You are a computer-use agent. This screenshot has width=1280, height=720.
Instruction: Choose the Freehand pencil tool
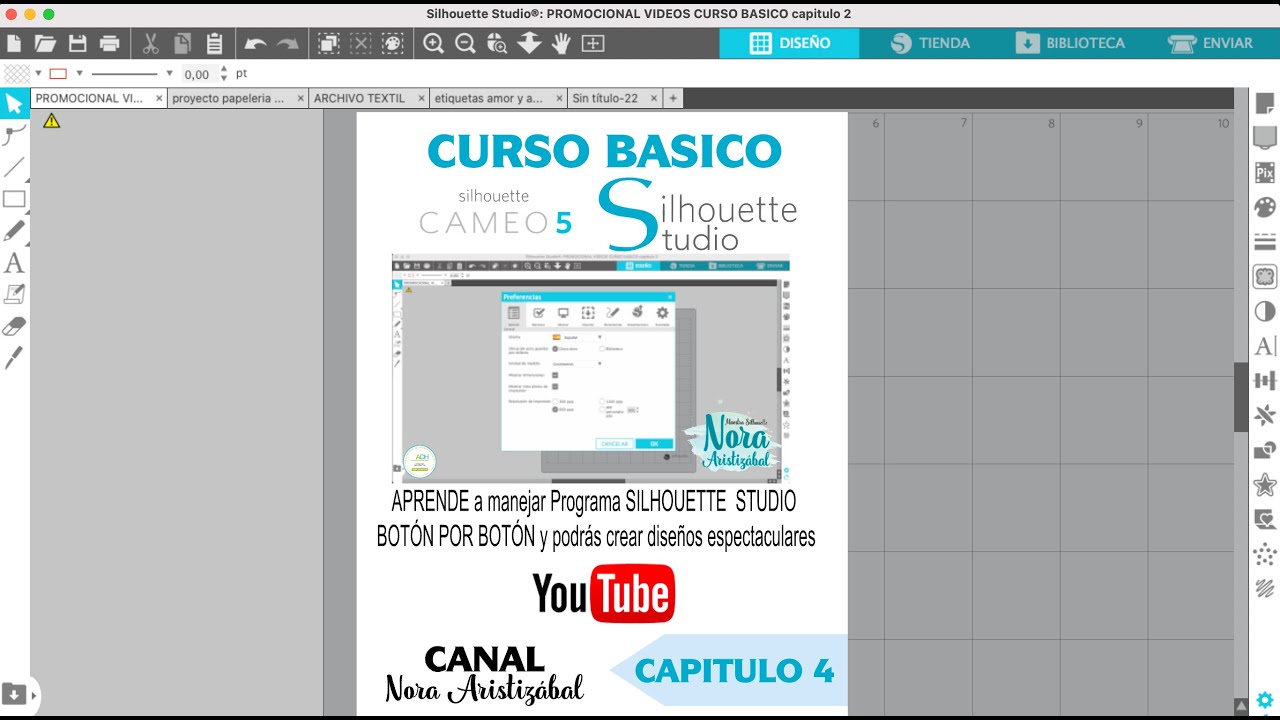tap(14, 231)
